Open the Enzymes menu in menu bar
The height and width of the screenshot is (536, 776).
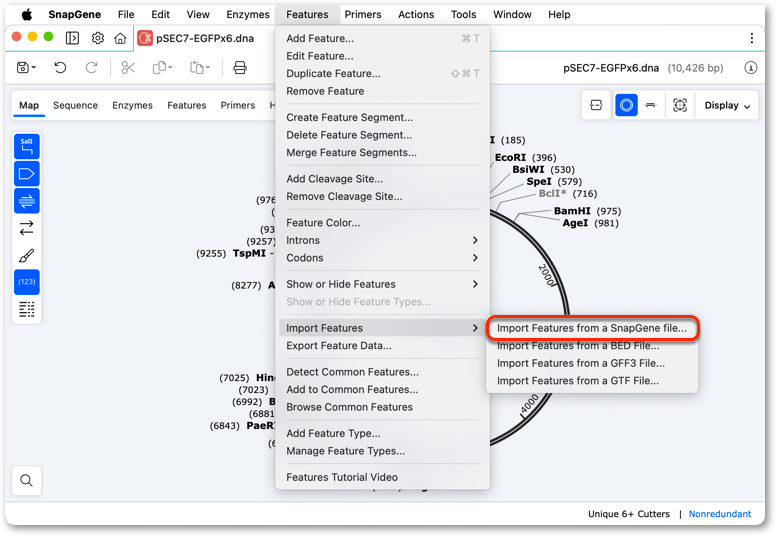[247, 14]
